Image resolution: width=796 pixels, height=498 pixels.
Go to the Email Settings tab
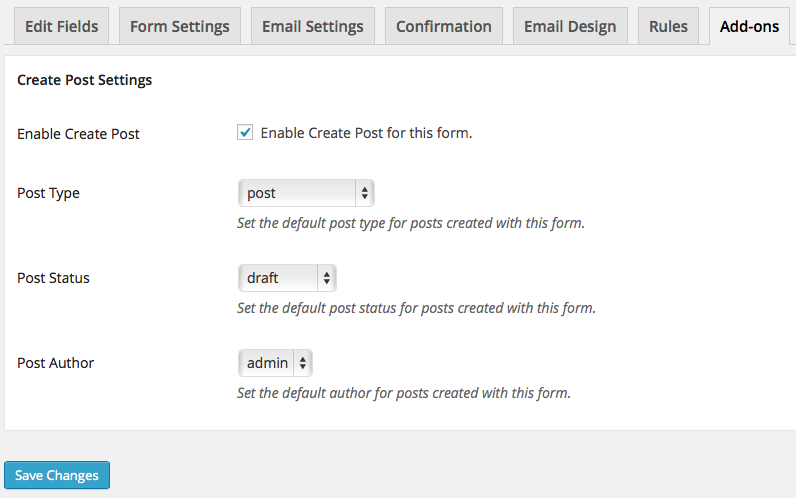312,26
